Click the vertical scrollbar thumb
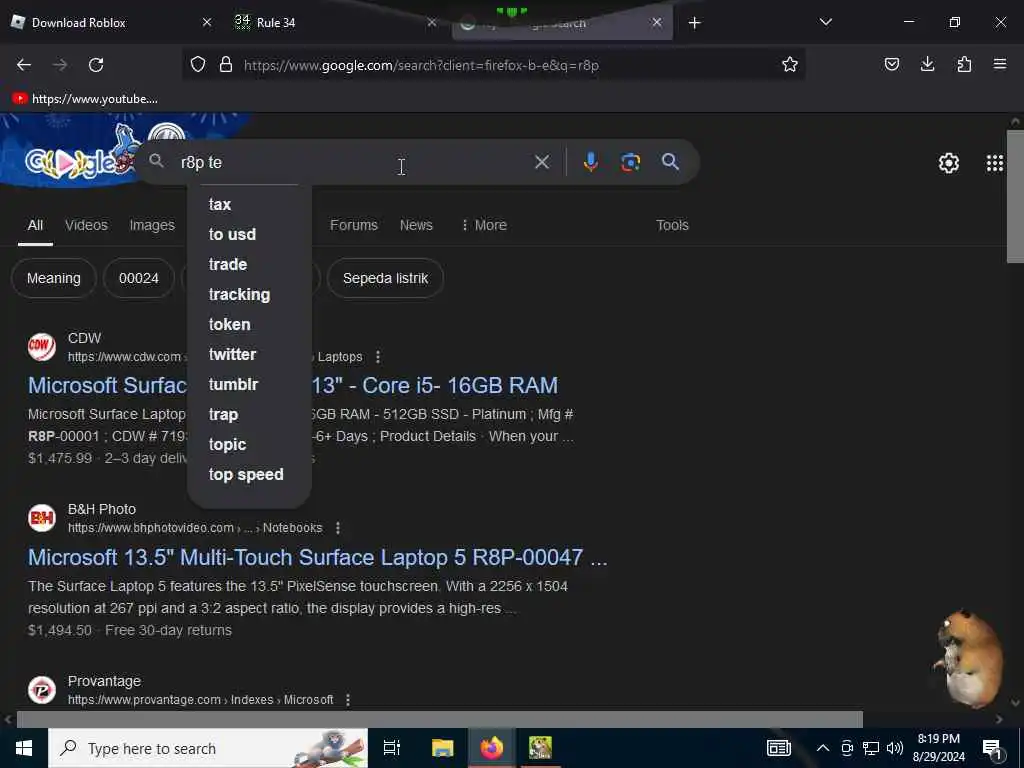Screen dimensions: 1024x768 (1015, 196)
